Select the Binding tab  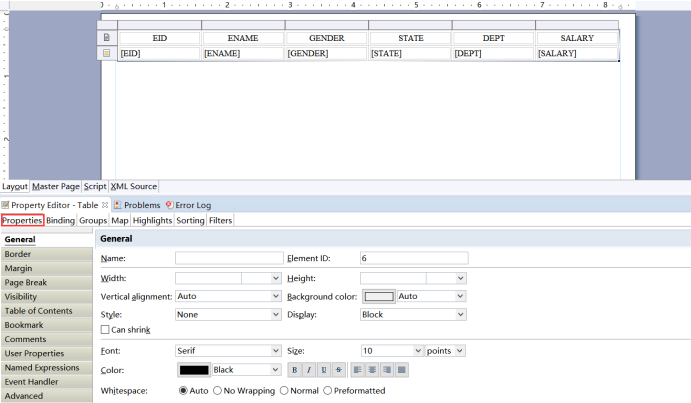point(60,220)
